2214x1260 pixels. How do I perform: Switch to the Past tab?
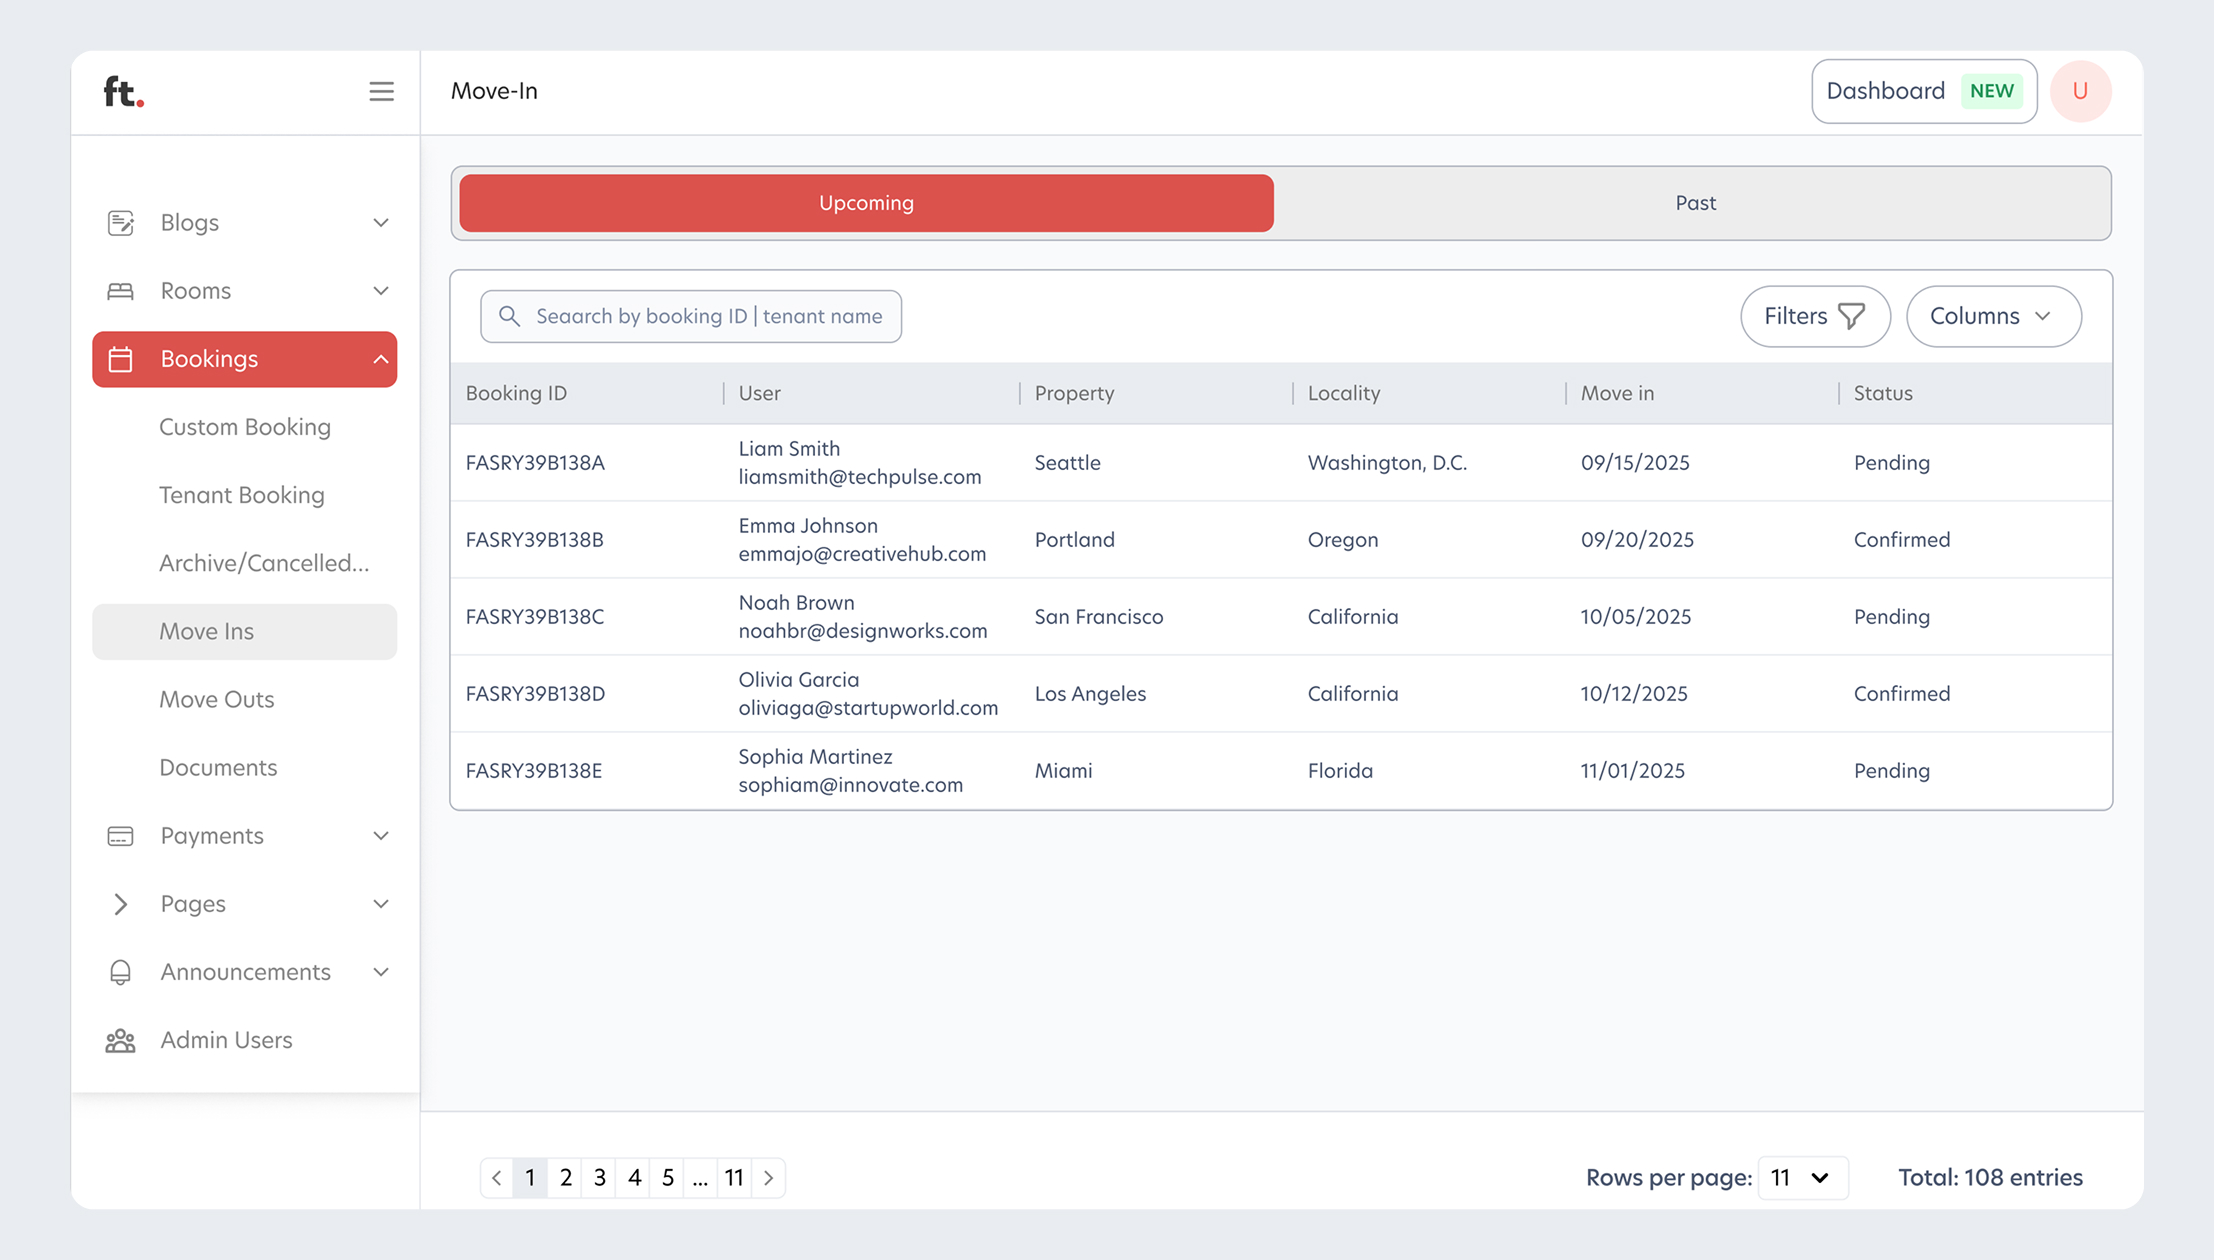(1695, 203)
